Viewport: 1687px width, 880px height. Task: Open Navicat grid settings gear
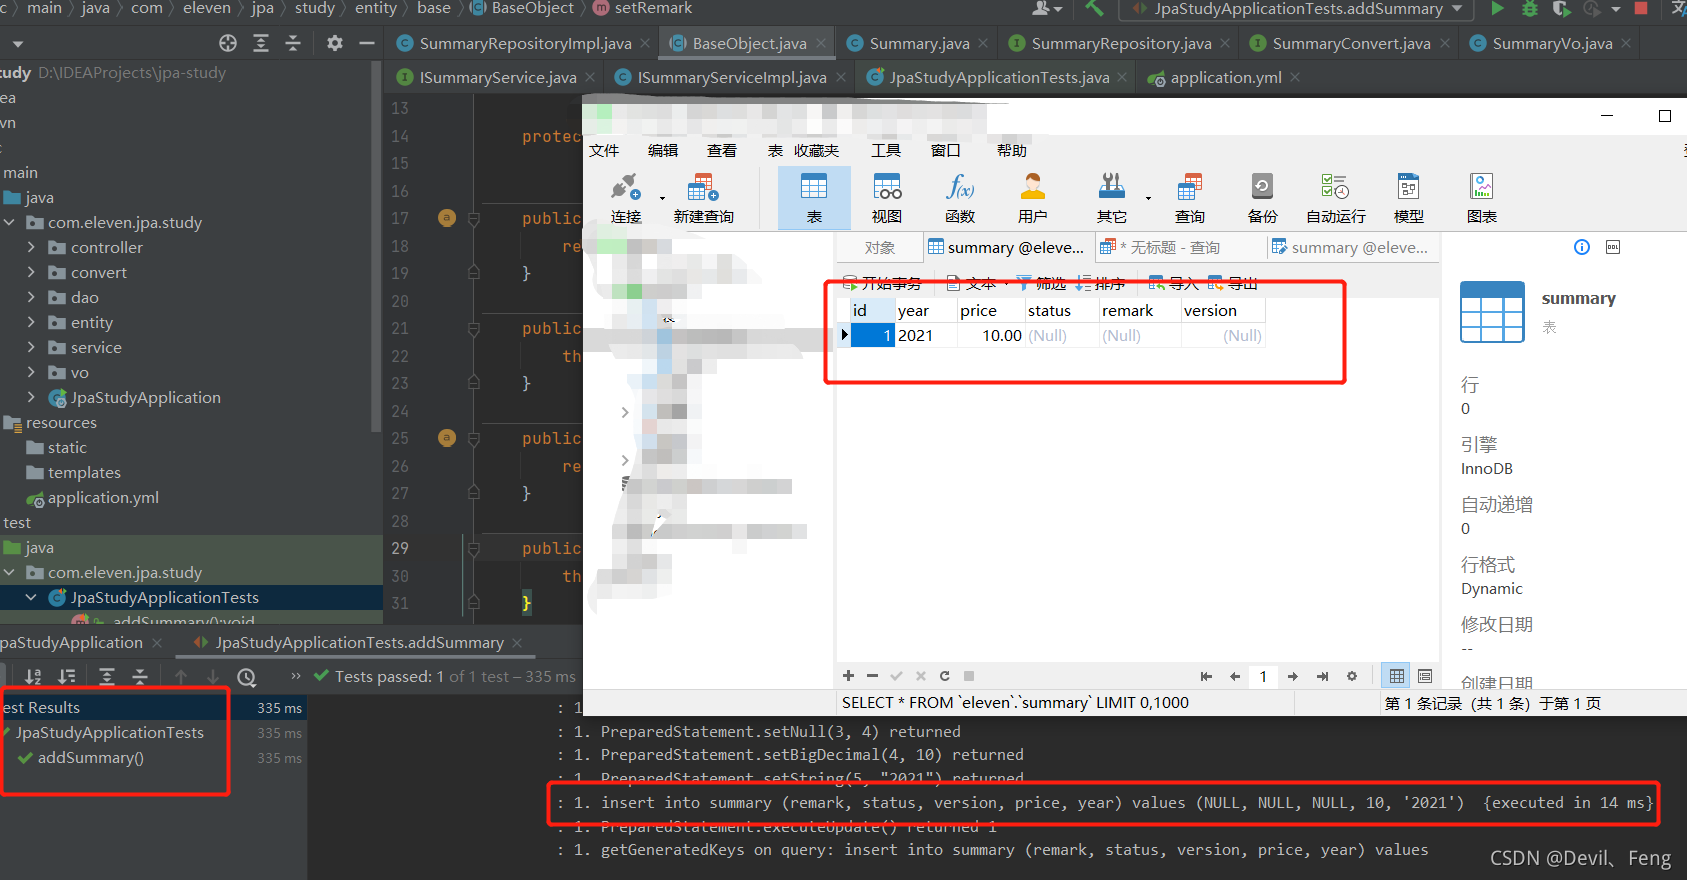[1352, 677]
